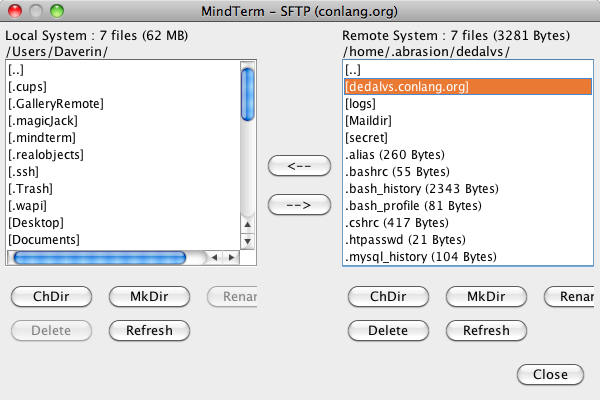The height and width of the screenshot is (400, 600).
Task: Click MkDir under the Local System list
Action: click(149, 297)
